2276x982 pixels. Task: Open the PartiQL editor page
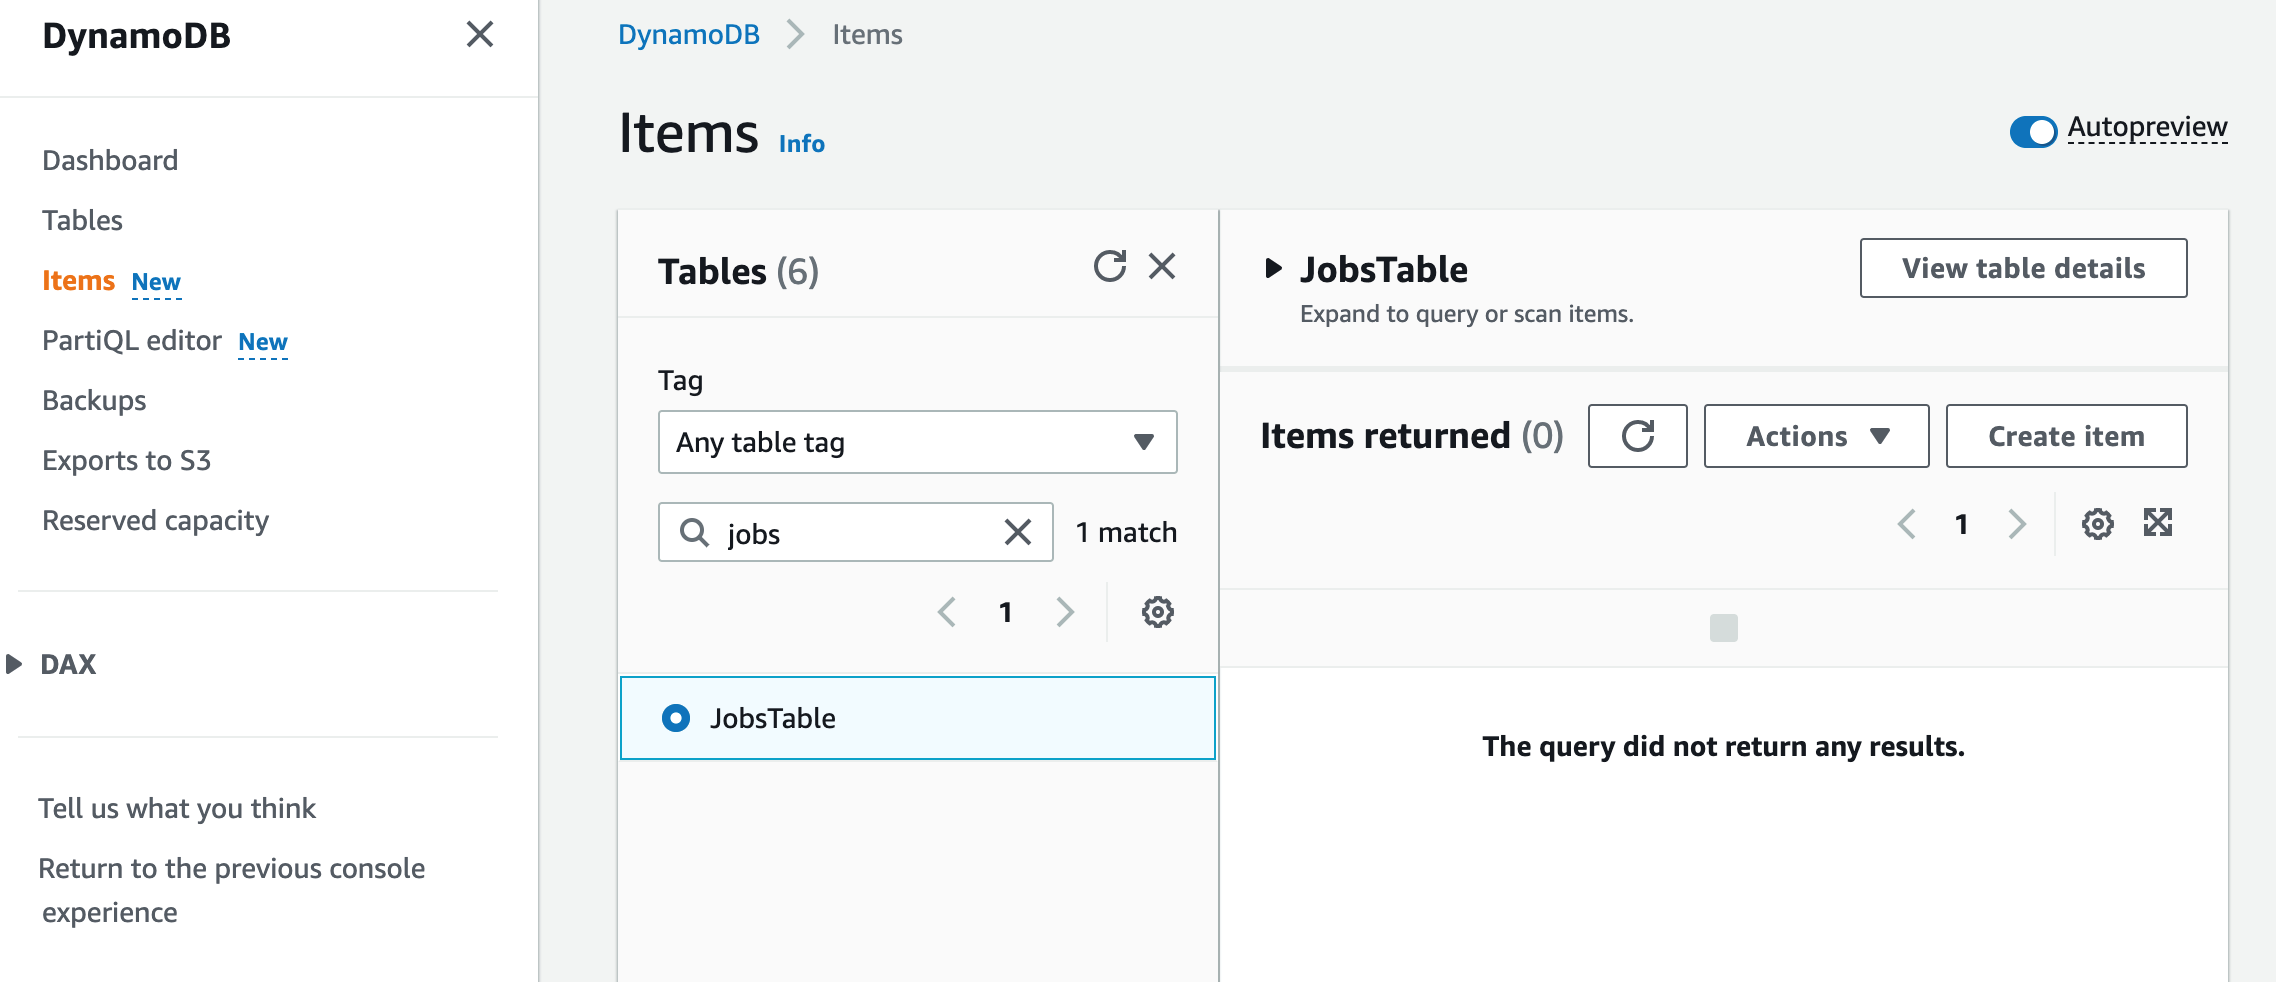pos(131,340)
